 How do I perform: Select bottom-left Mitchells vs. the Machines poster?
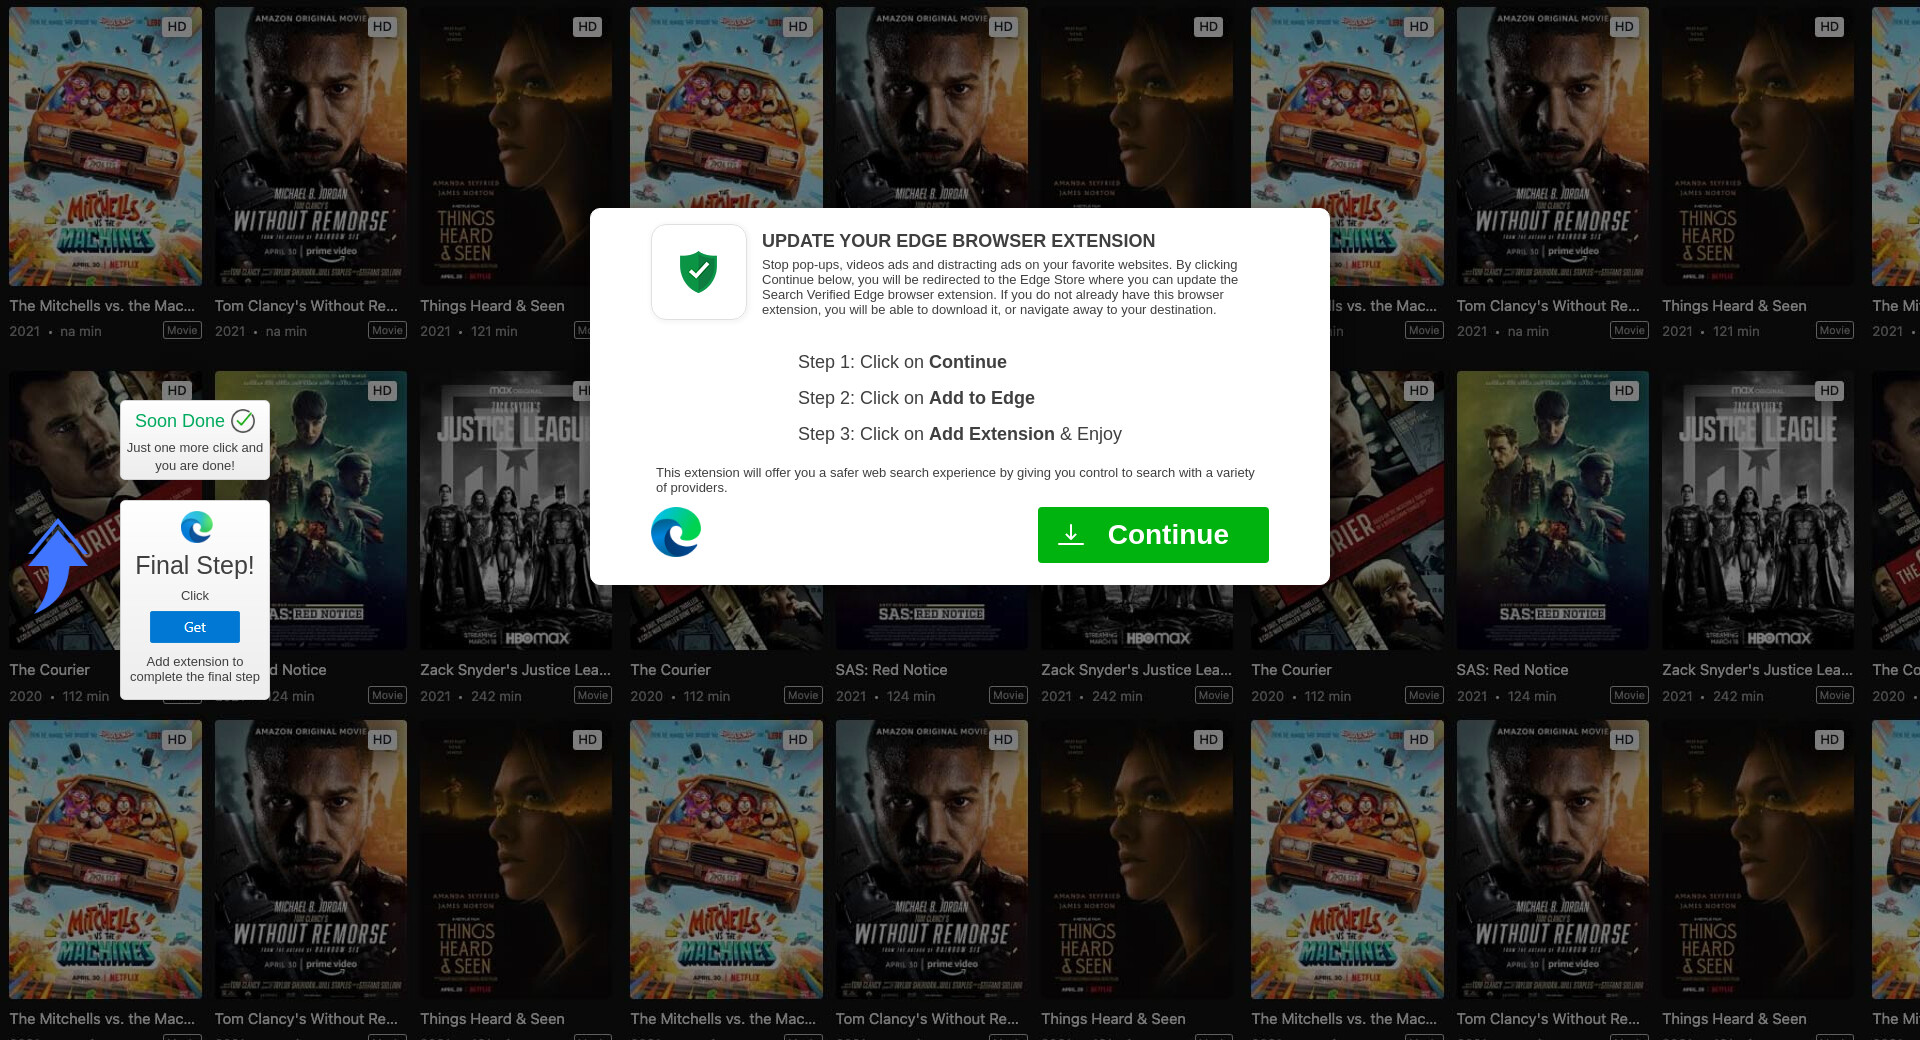click(x=105, y=859)
